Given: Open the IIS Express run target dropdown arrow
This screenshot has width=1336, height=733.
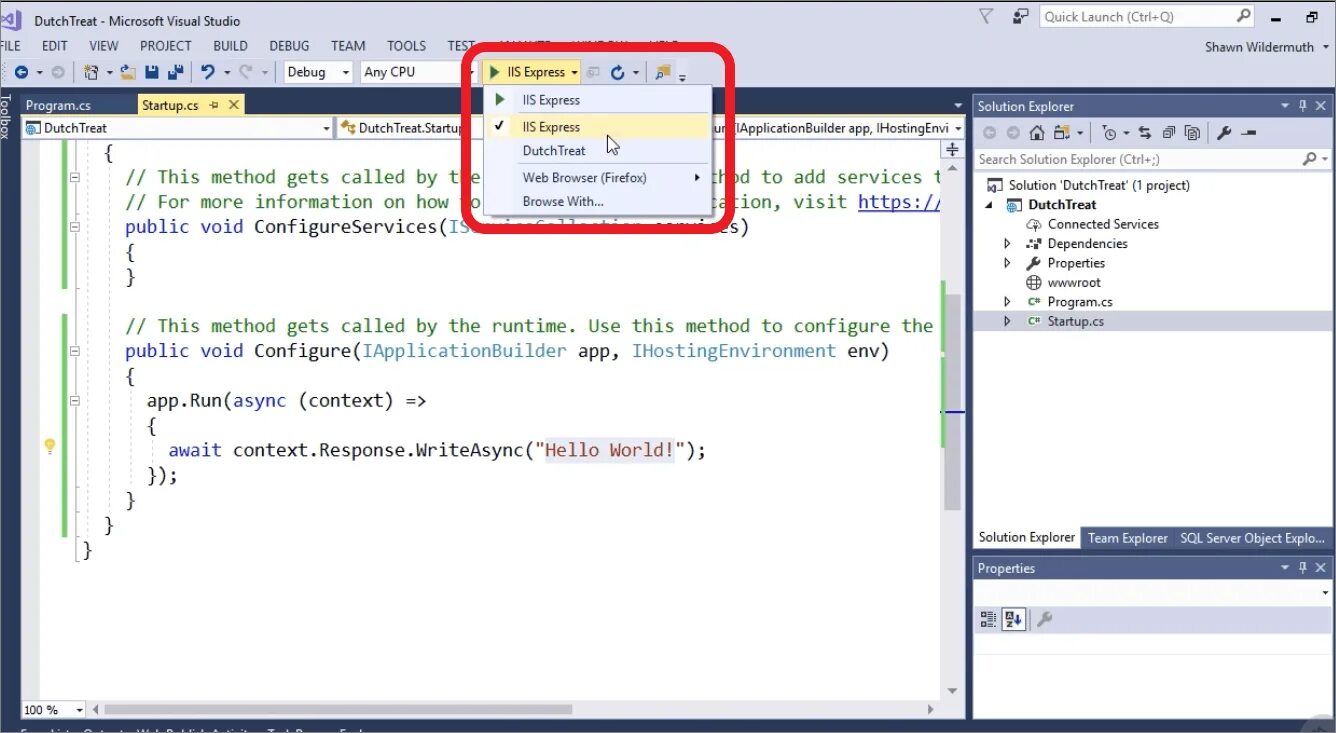Looking at the screenshot, I should [x=574, y=72].
